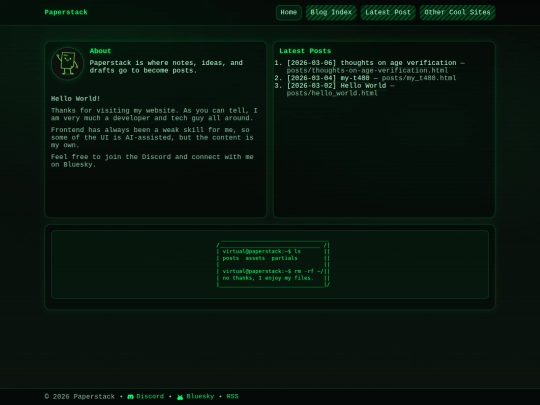Click the 'no thanks, I enjoy my files.' line

[x=268, y=278]
